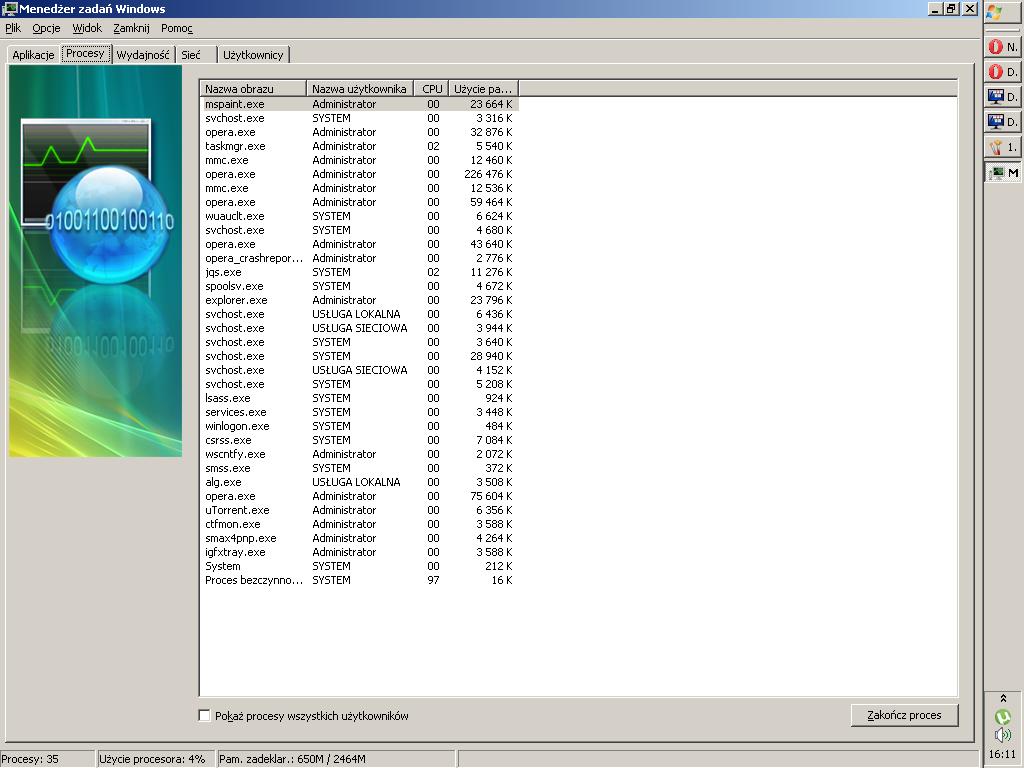
Task: Select the services.exe process row
Action: click(359, 412)
